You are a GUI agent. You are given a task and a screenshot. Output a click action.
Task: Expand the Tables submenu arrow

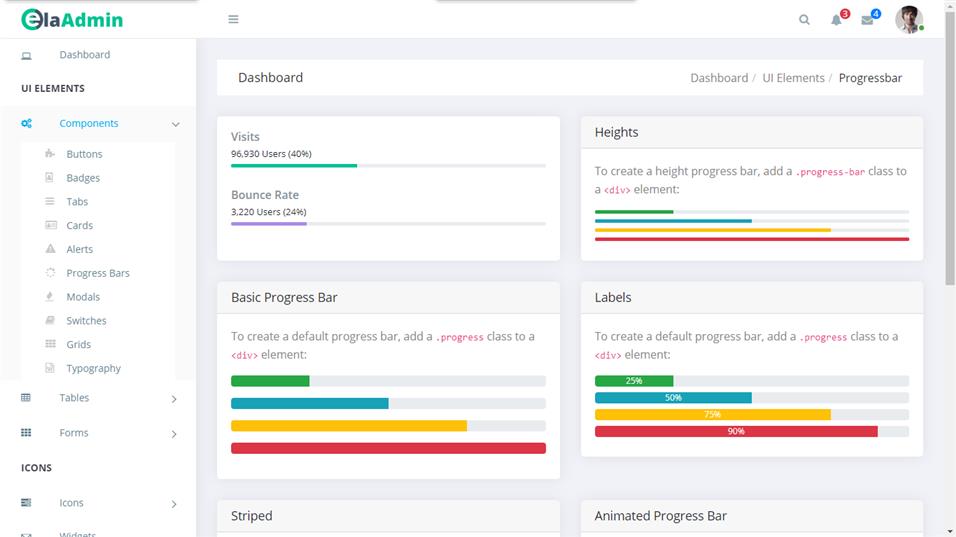click(x=174, y=399)
